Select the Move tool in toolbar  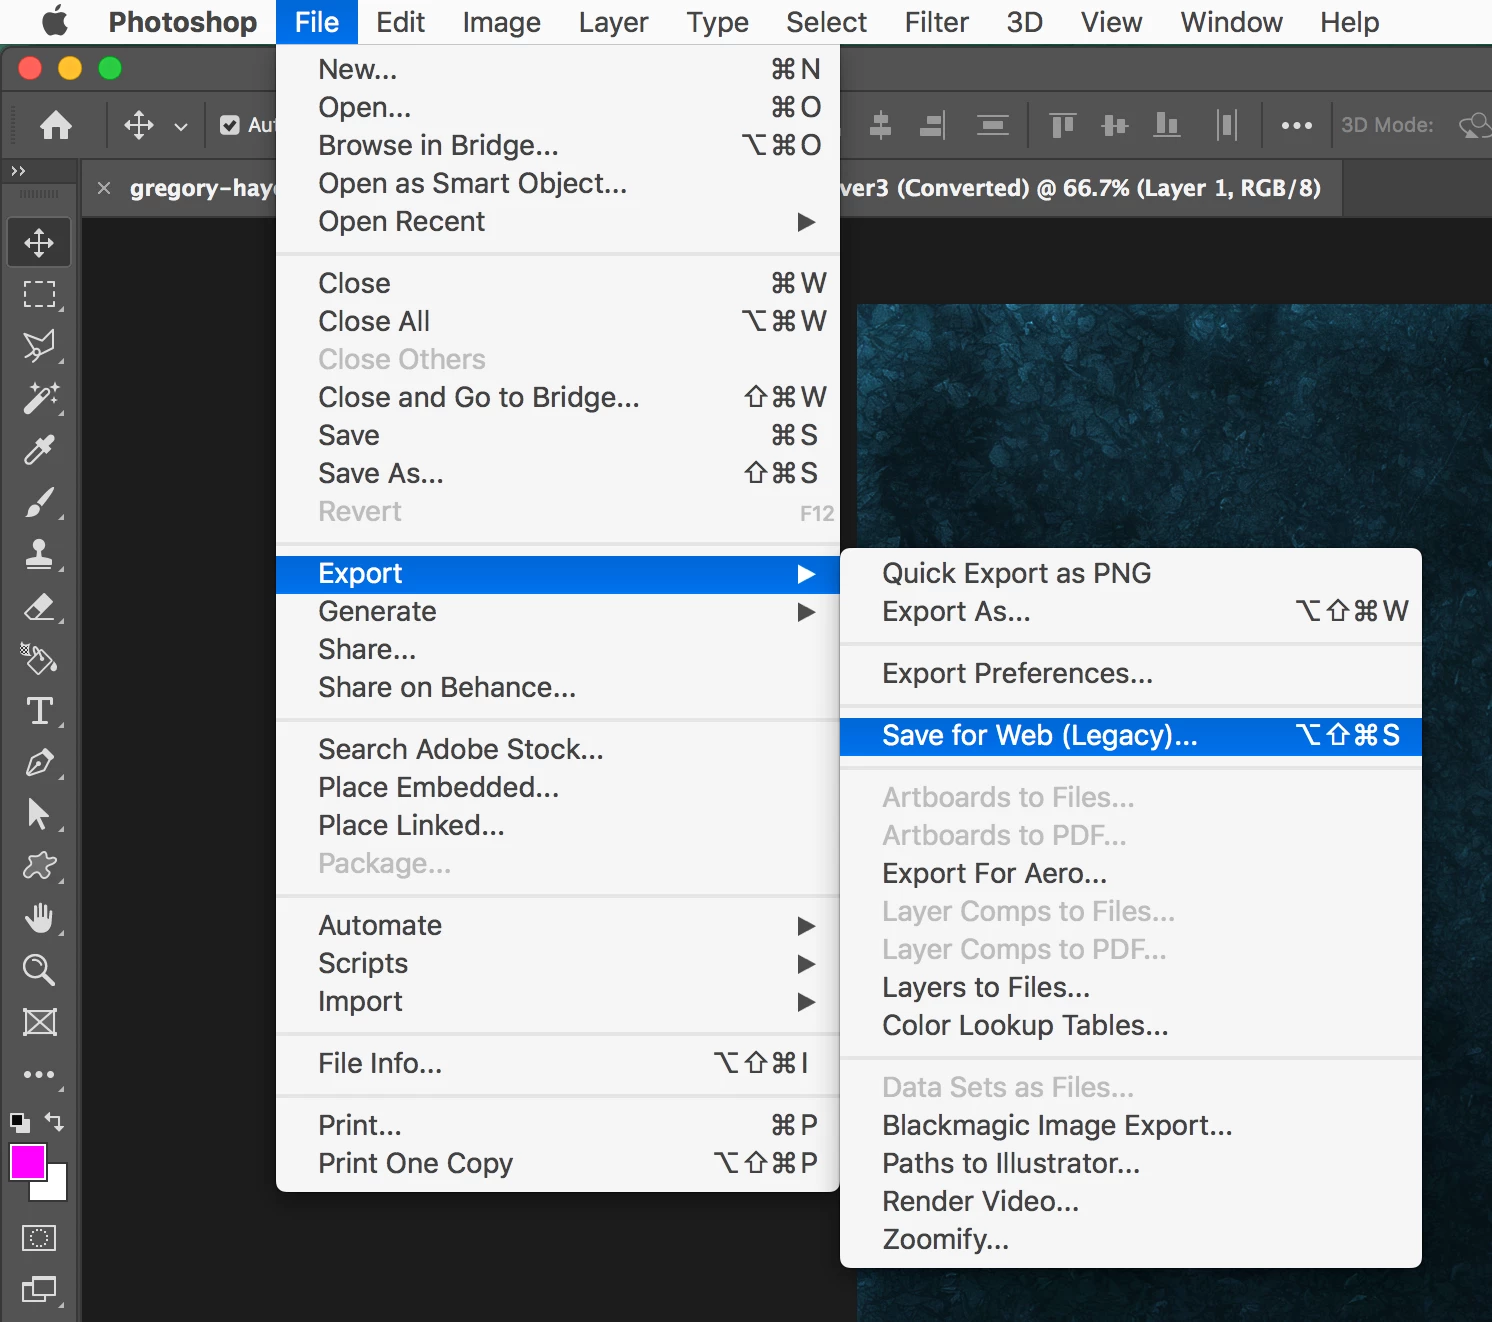[x=39, y=243]
